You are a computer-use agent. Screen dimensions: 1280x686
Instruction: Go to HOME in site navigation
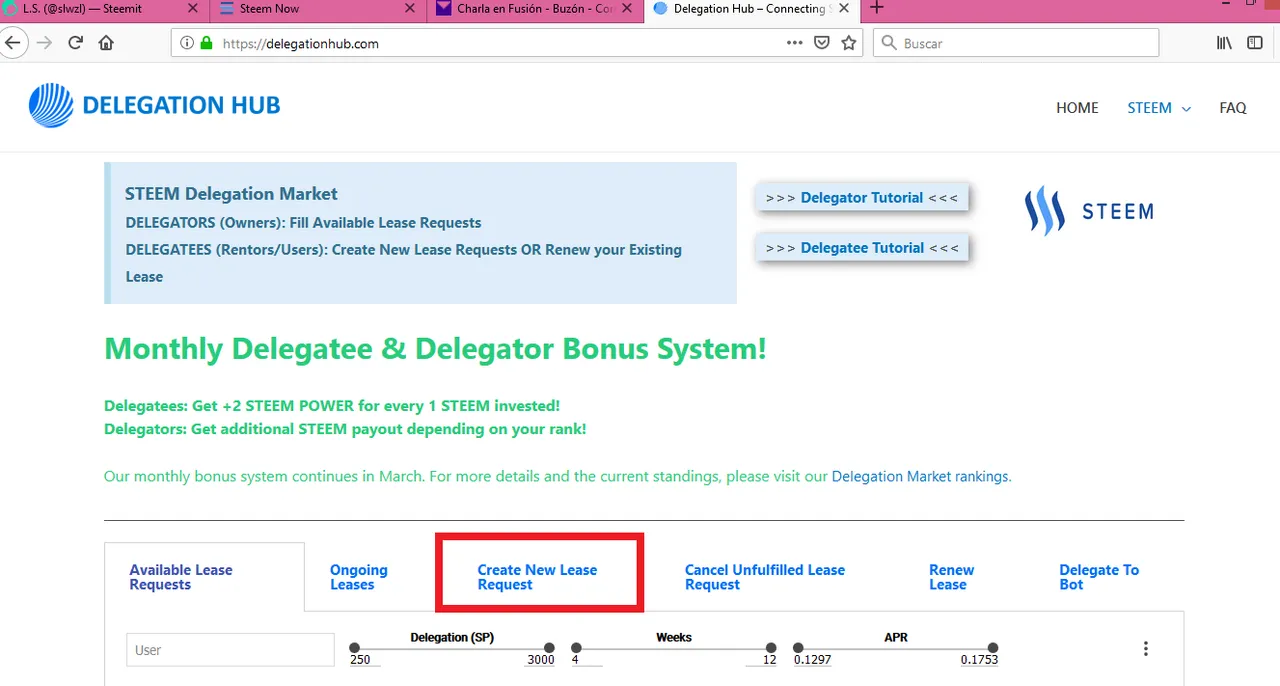pos(1077,108)
